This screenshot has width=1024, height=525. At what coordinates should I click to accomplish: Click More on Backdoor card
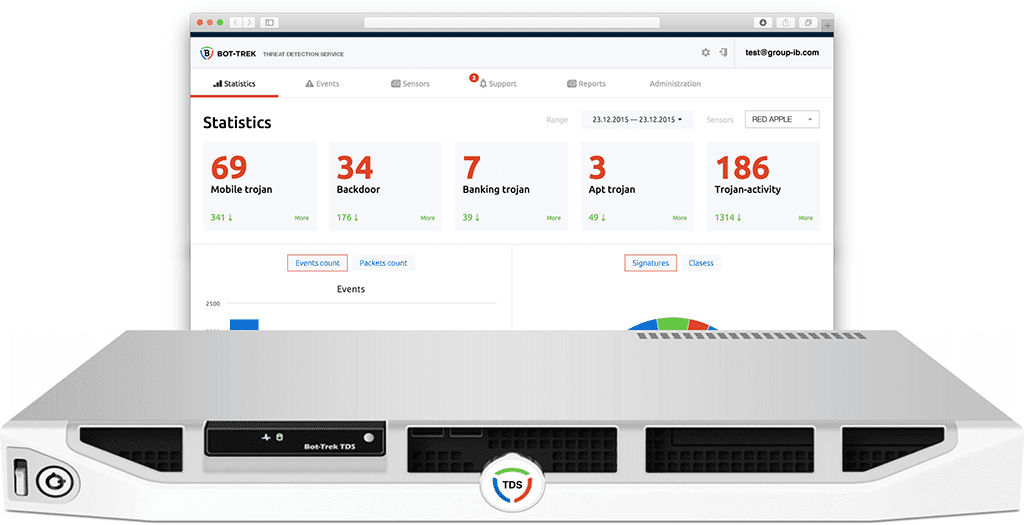(428, 218)
